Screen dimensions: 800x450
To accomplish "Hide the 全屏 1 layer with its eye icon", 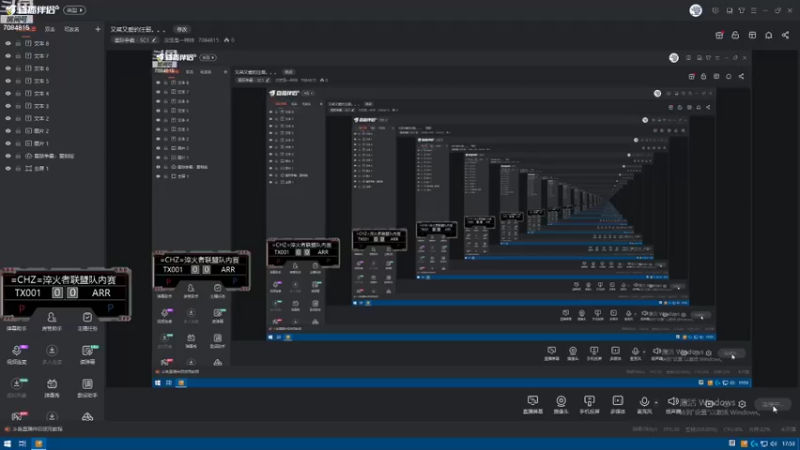I will coord(8,168).
